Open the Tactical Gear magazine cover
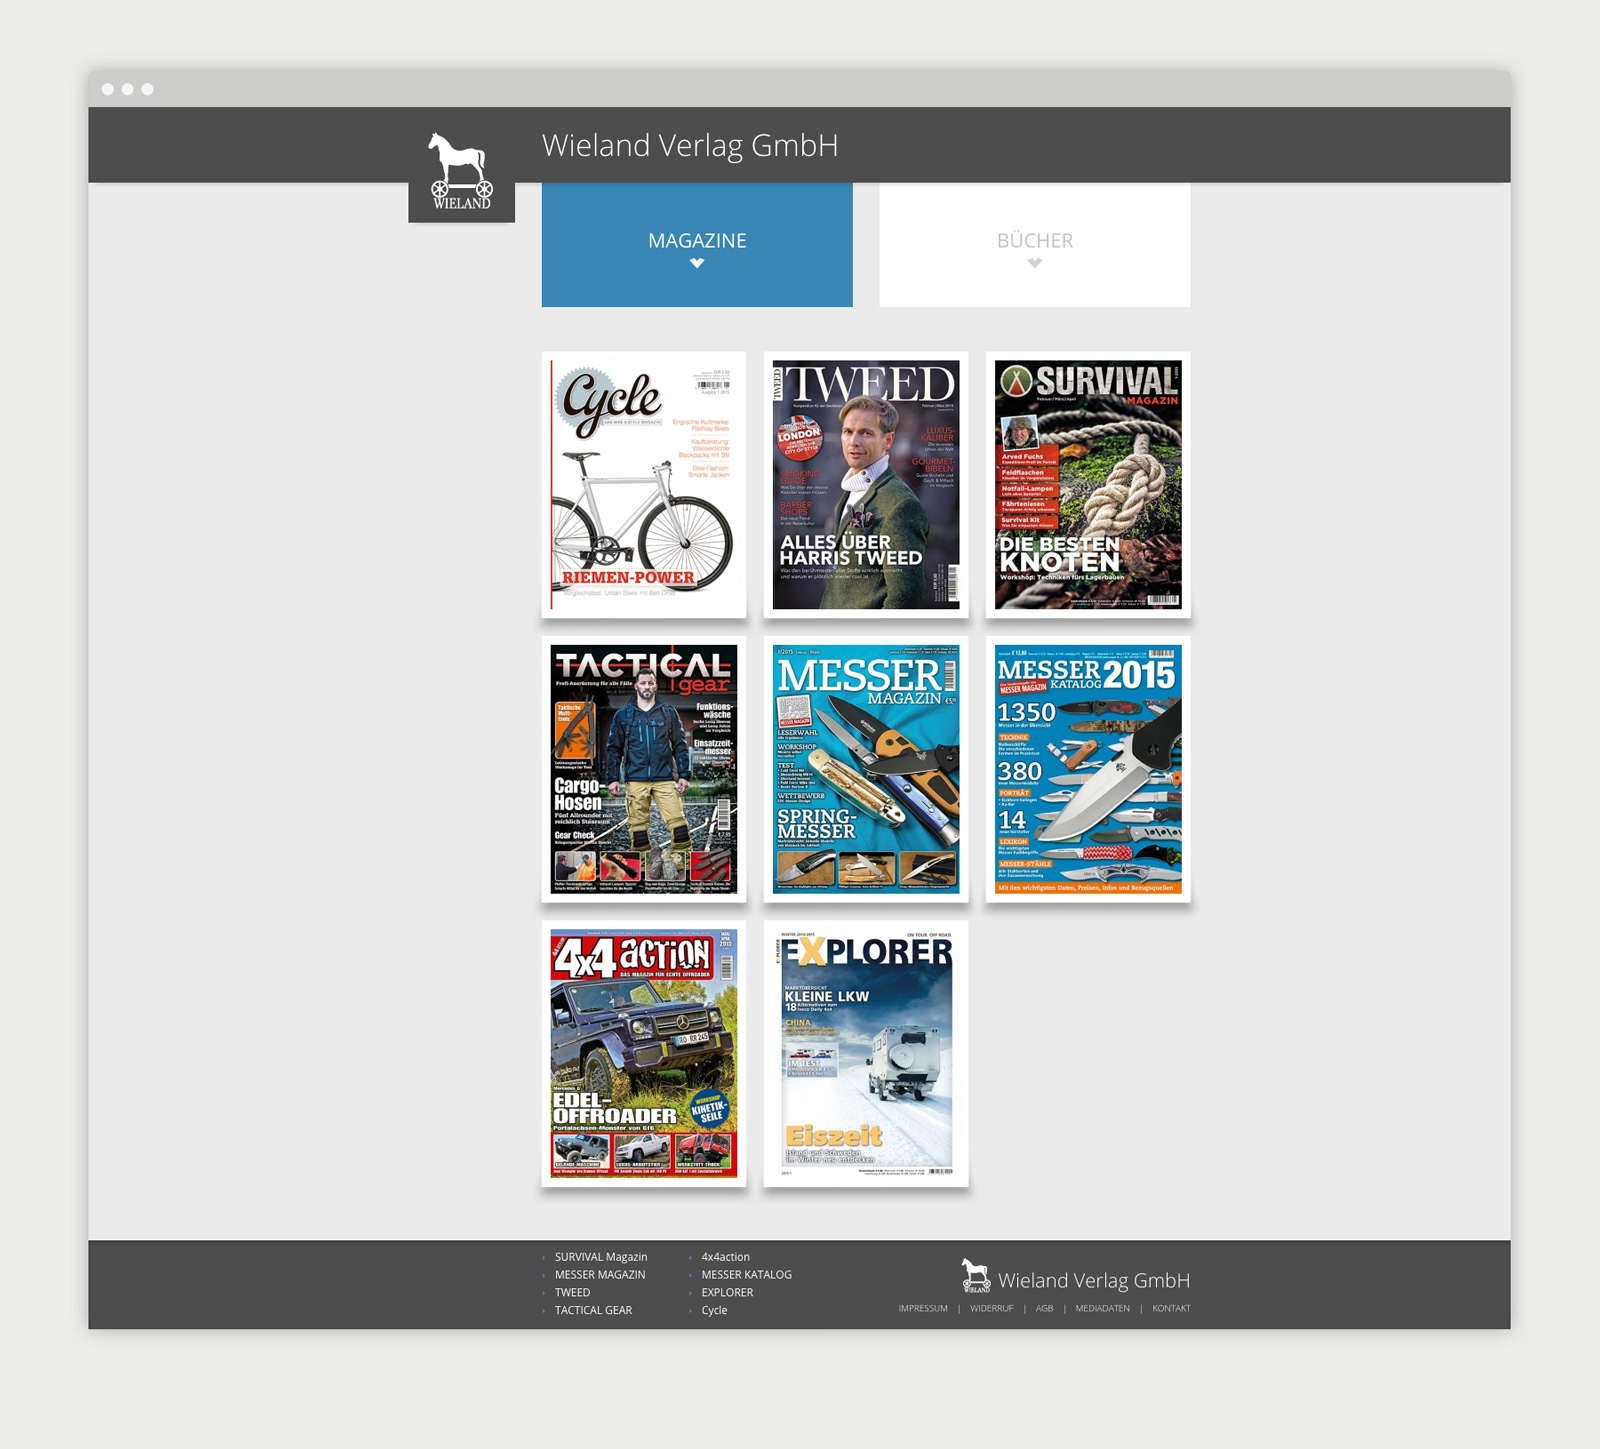 click(x=644, y=769)
